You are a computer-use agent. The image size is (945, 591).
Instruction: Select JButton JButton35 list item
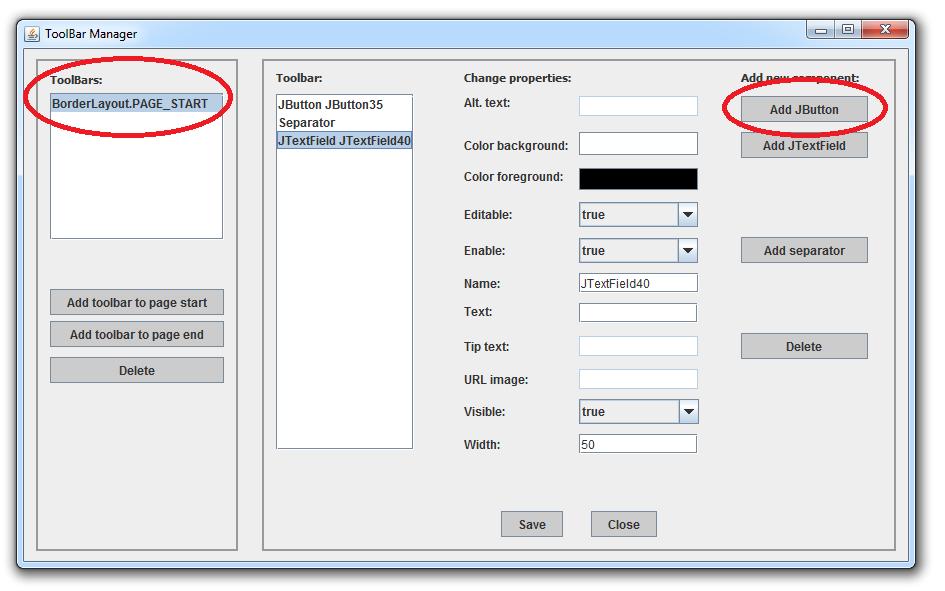(x=344, y=104)
